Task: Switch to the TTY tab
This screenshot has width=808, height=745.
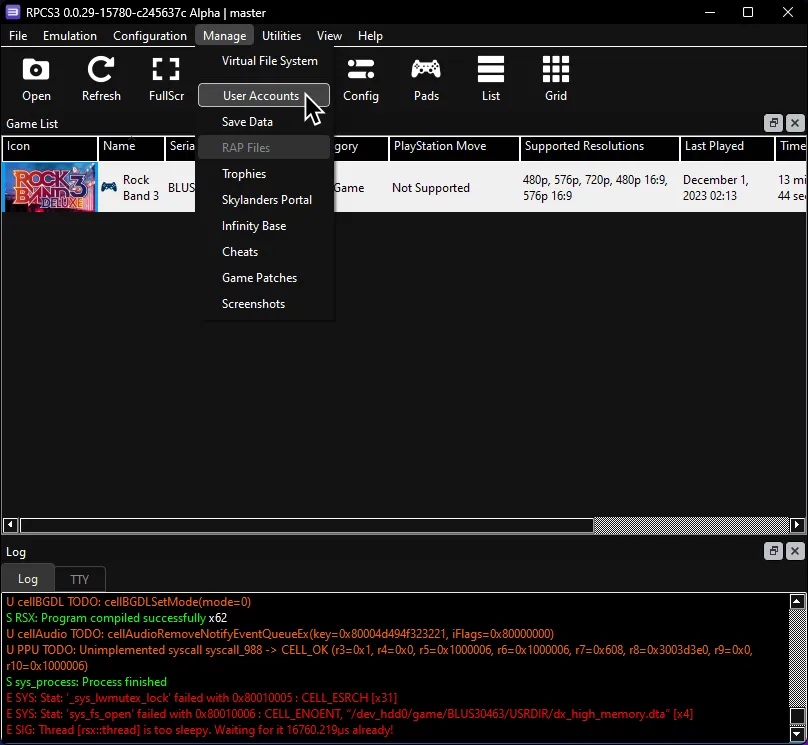Action: tap(79, 578)
